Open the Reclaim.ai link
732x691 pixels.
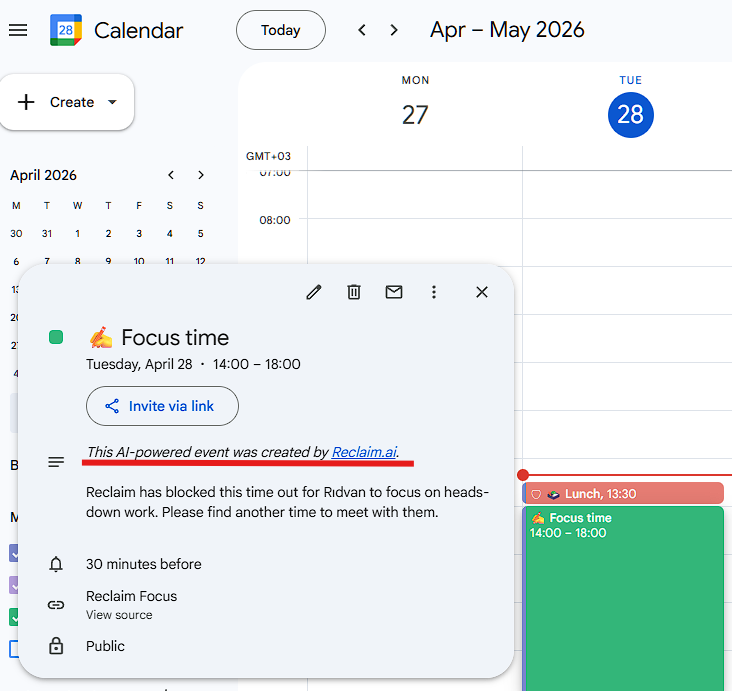pos(364,452)
